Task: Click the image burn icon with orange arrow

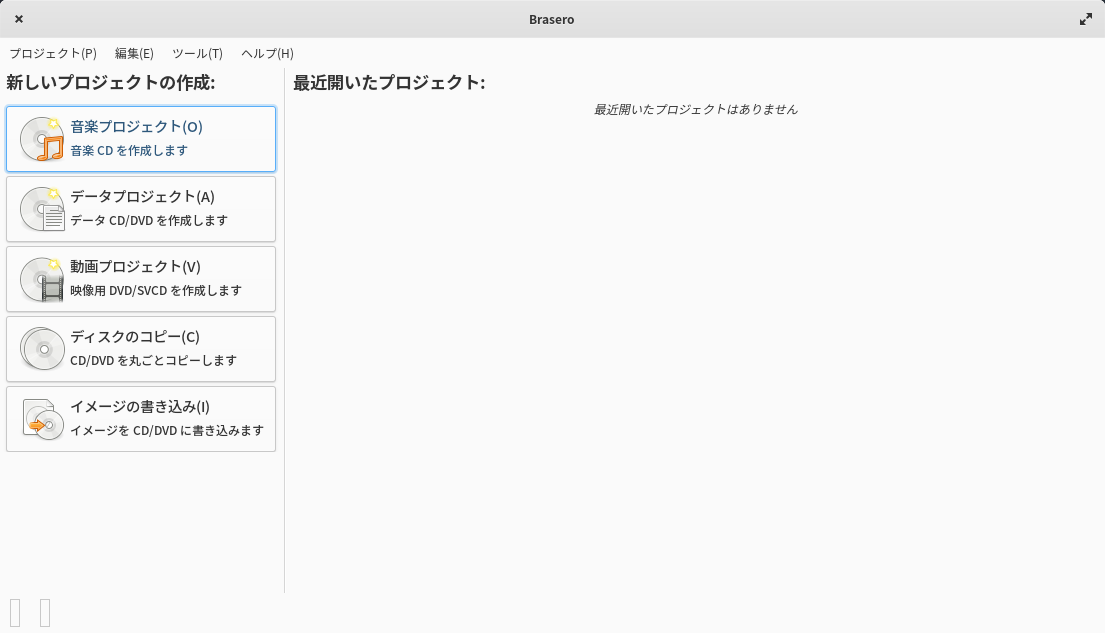Action: tap(42, 419)
